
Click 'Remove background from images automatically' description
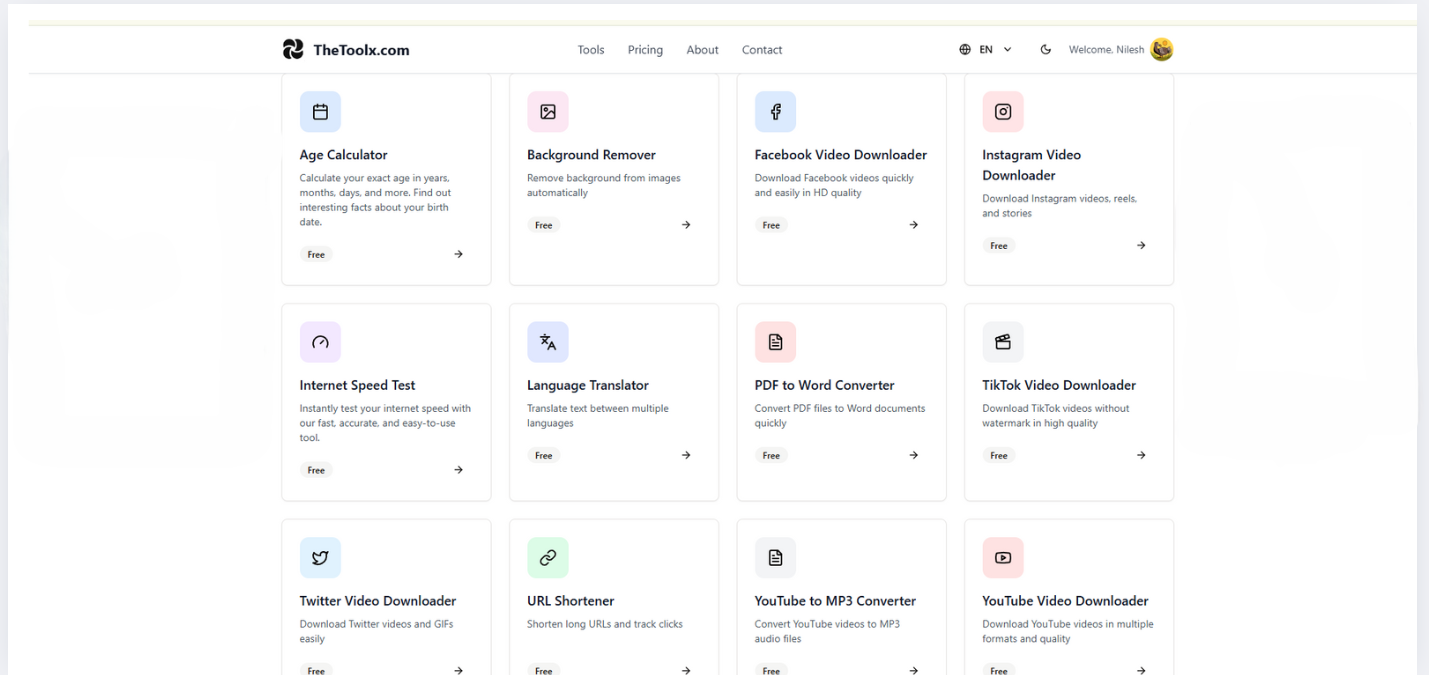click(604, 185)
